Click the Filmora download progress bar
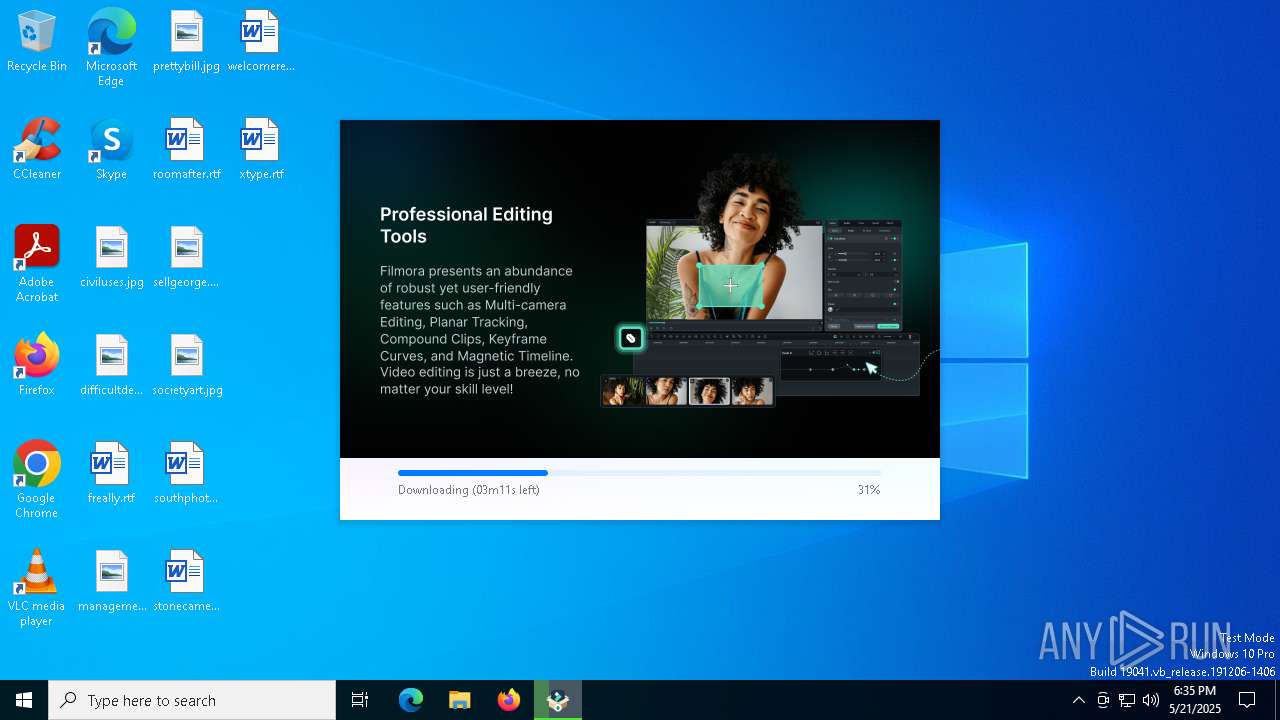Image resolution: width=1280 pixels, height=720 pixels. click(640, 473)
